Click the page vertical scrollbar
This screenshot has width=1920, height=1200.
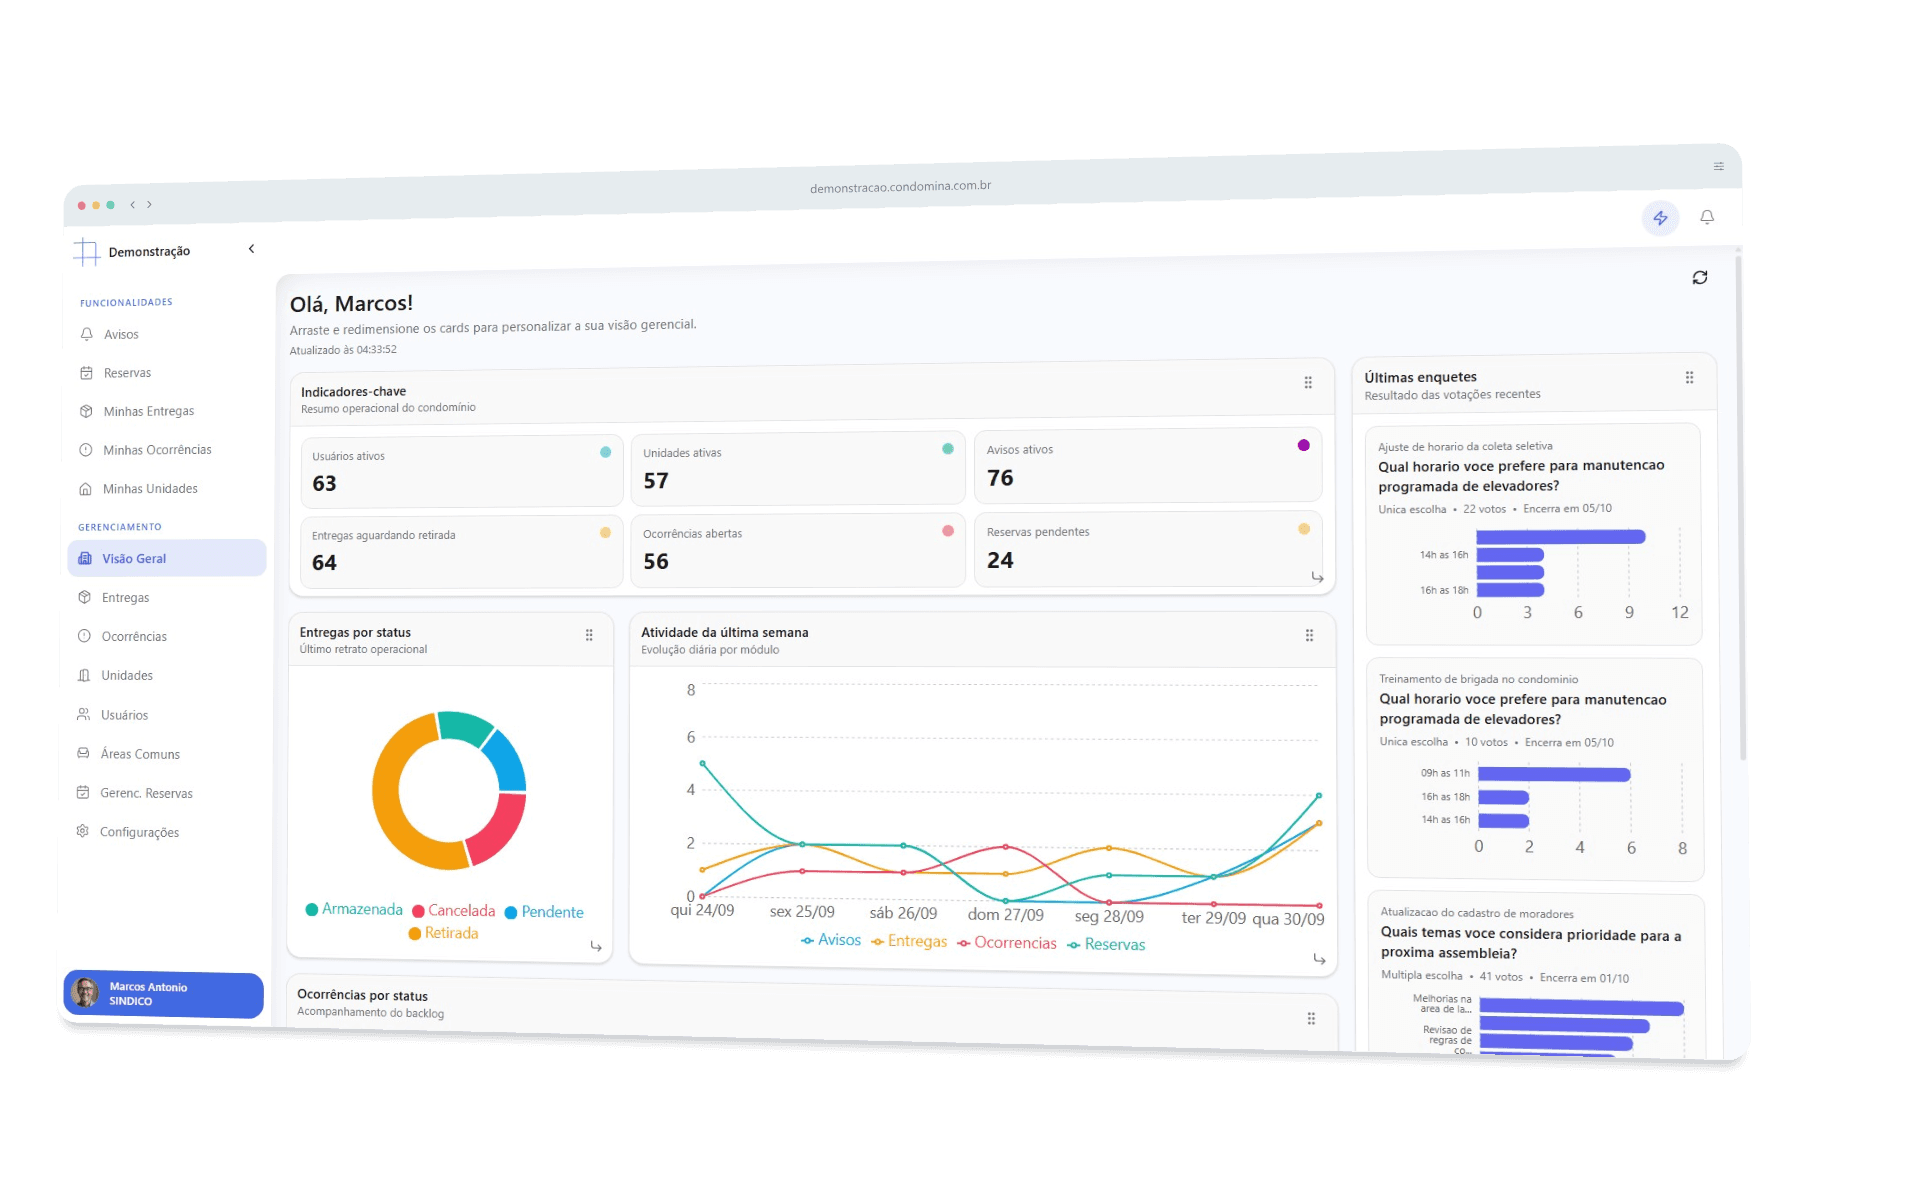tap(1742, 510)
